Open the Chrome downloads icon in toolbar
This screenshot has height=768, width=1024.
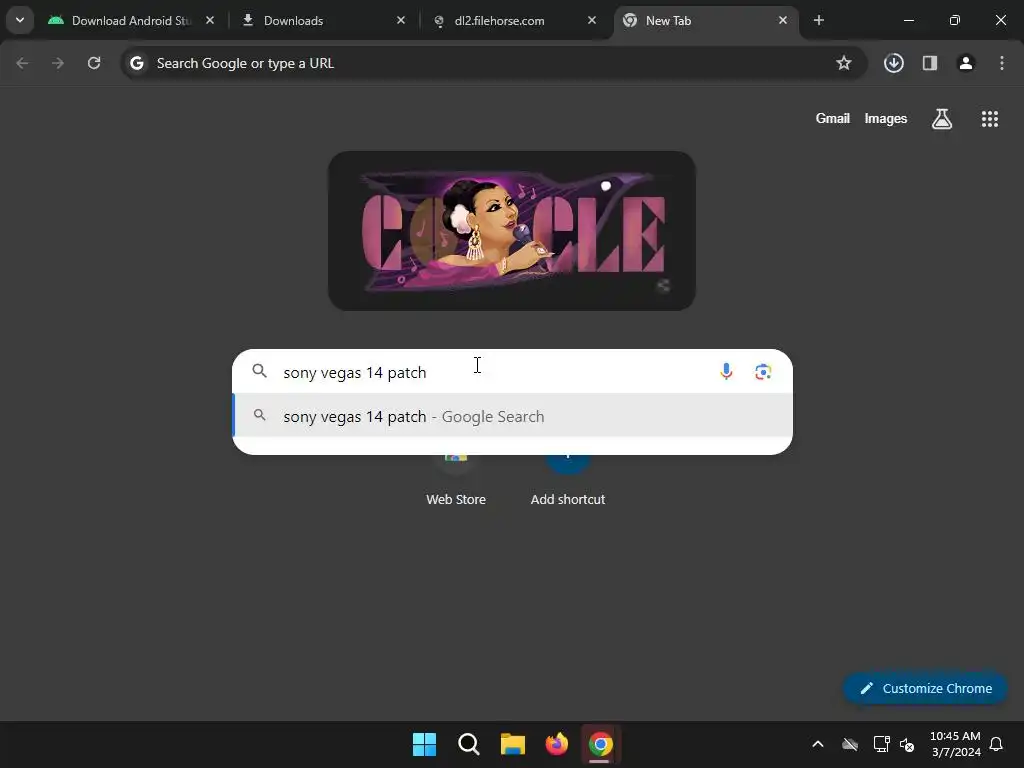point(893,63)
